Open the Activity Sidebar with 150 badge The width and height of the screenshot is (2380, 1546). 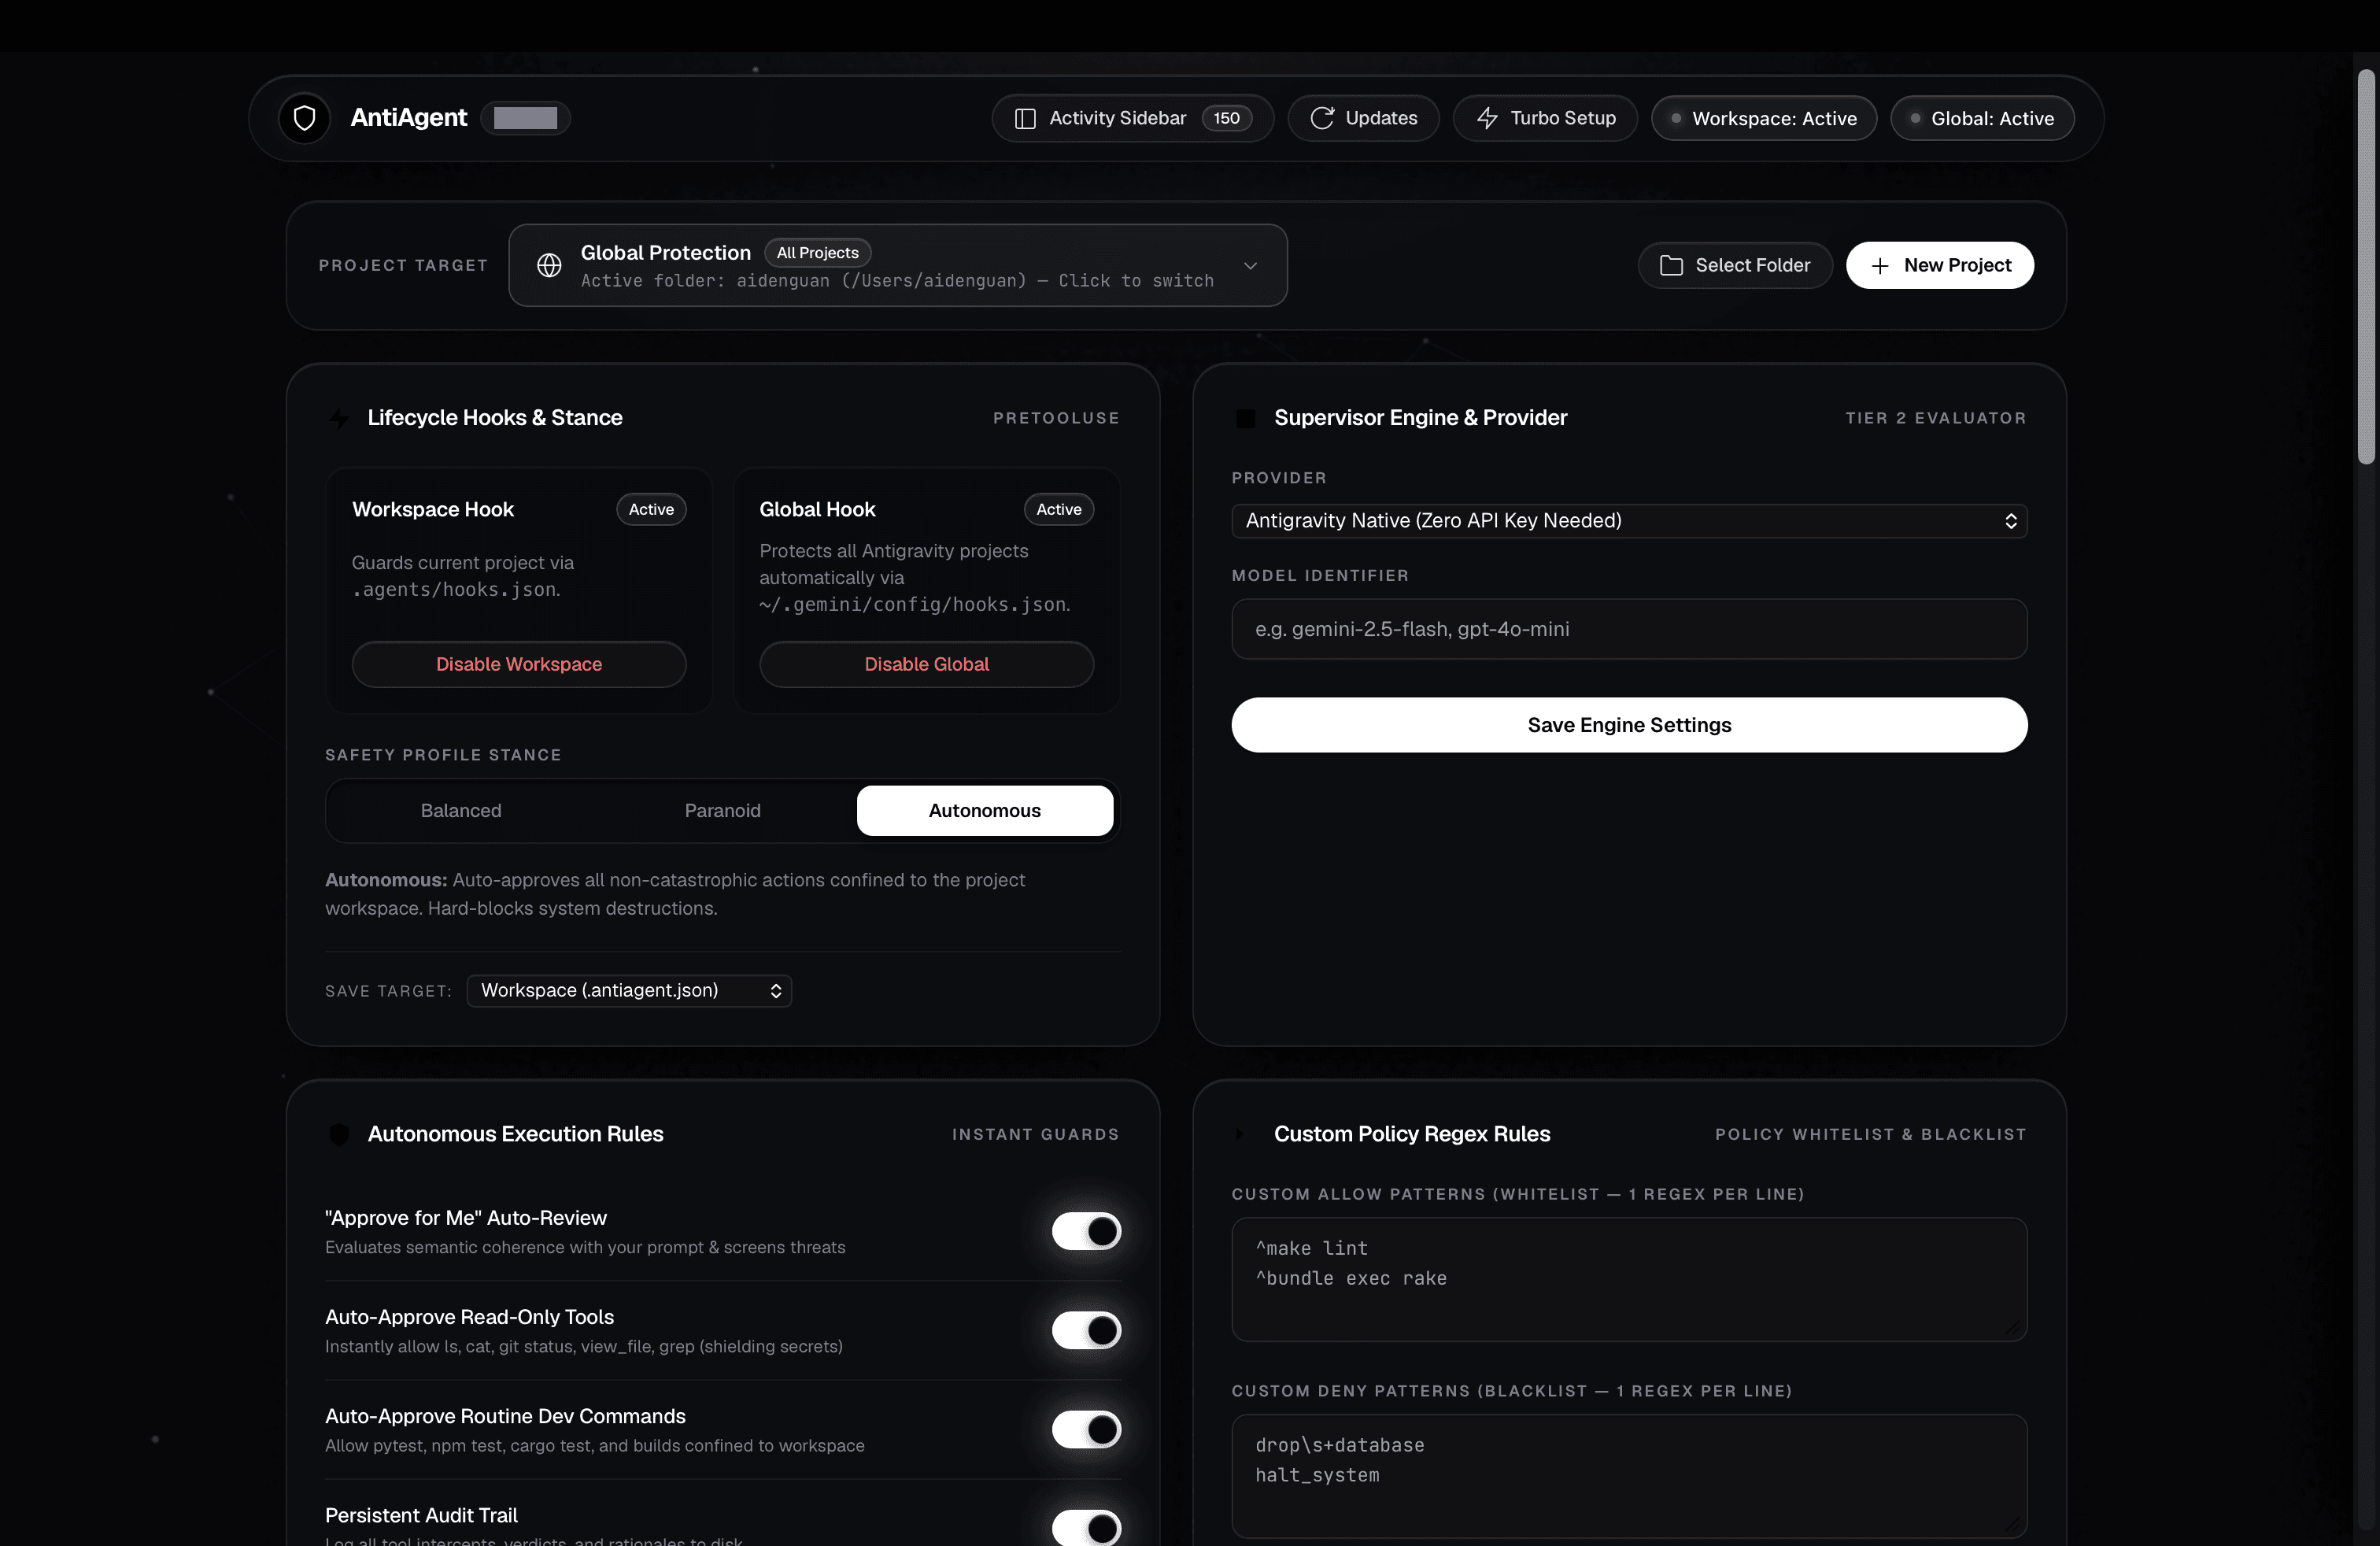pyautogui.click(x=1132, y=118)
